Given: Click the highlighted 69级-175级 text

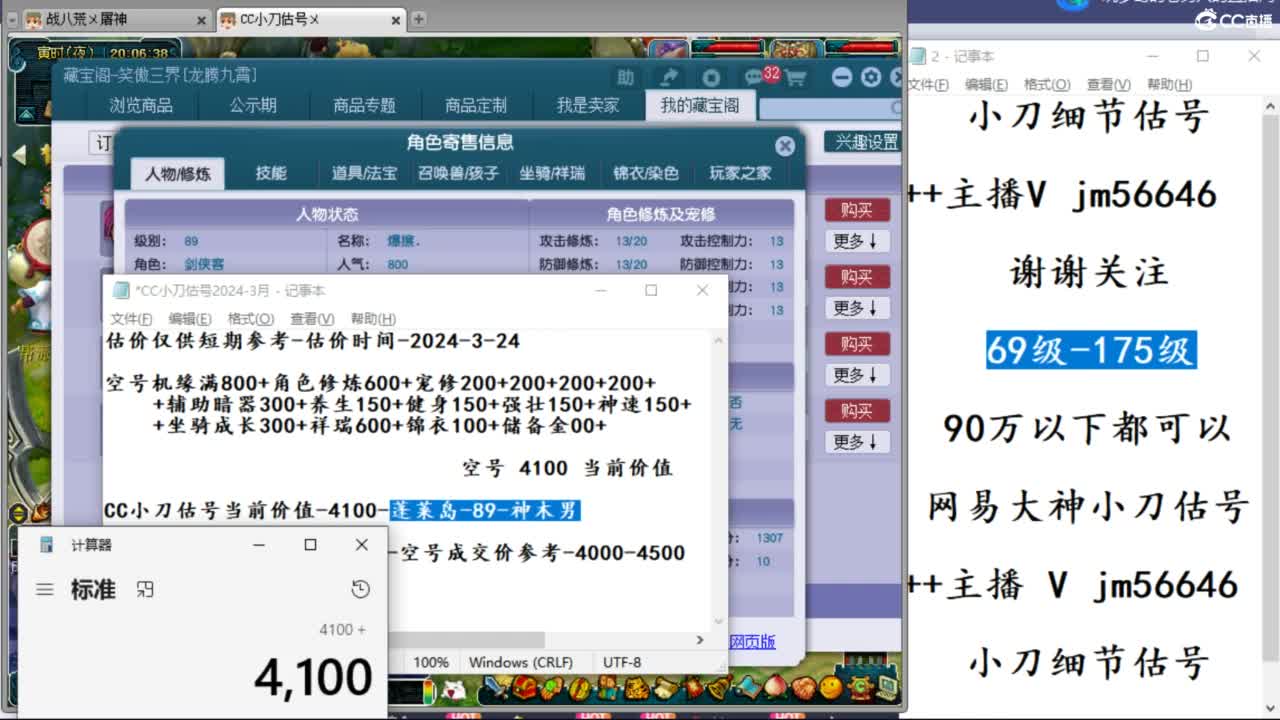Looking at the screenshot, I should pos(1091,350).
